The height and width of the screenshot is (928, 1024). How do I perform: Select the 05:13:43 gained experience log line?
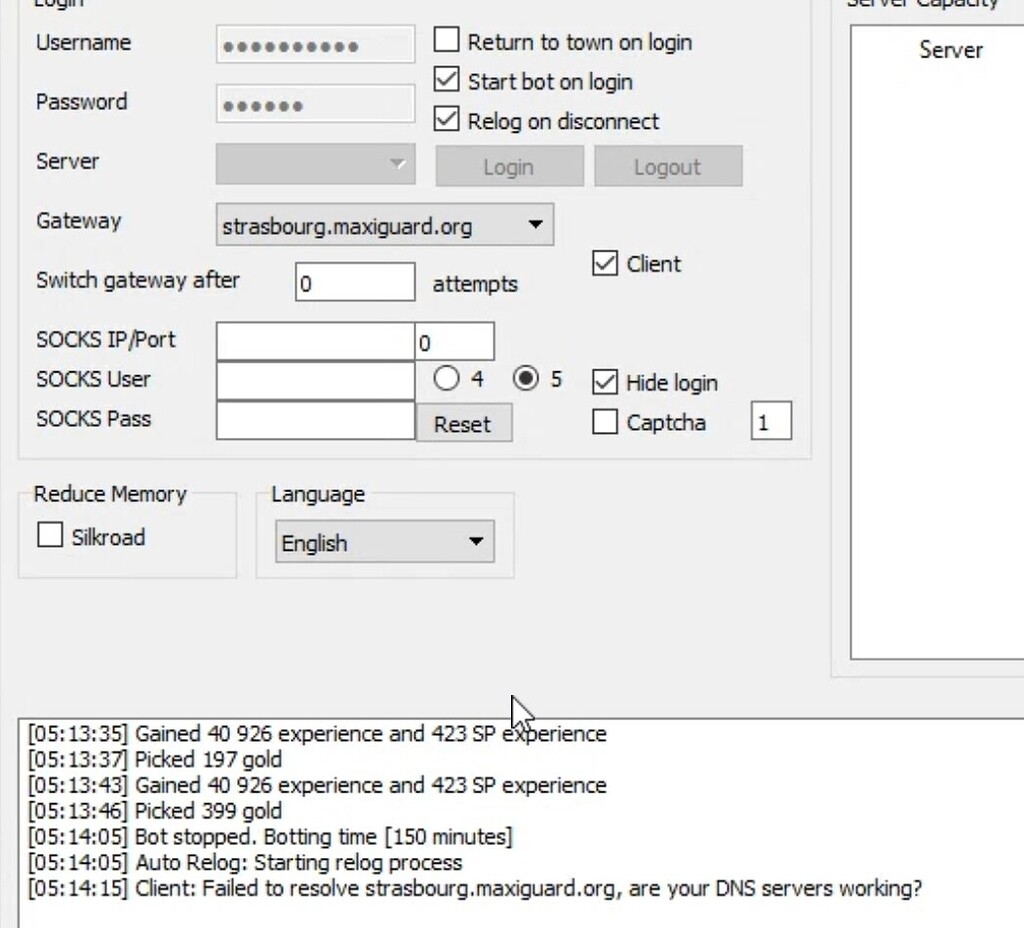[317, 785]
